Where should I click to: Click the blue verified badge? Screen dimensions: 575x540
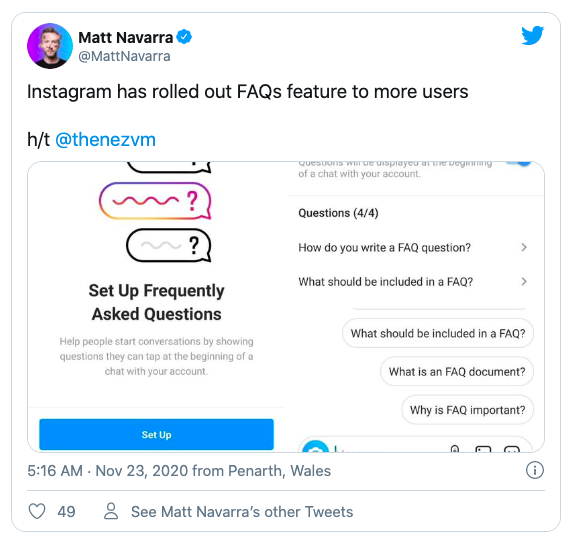coord(184,37)
